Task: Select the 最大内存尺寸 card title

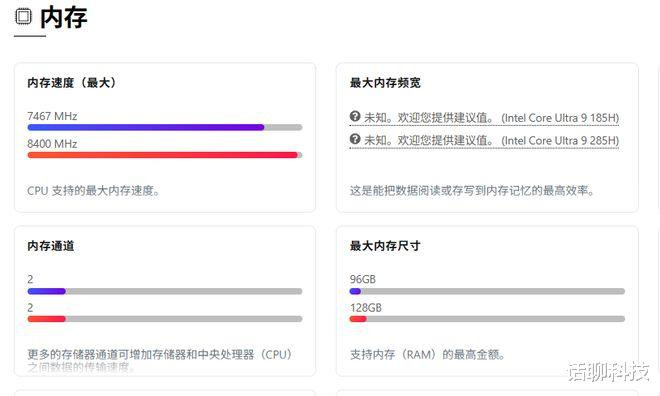Action: pos(385,246)
